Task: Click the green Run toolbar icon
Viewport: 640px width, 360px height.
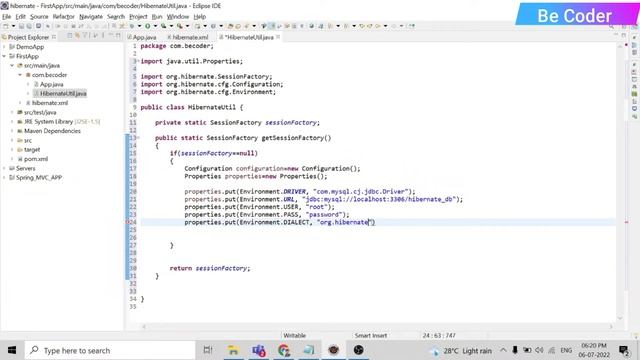Action: tap(147, 26)
